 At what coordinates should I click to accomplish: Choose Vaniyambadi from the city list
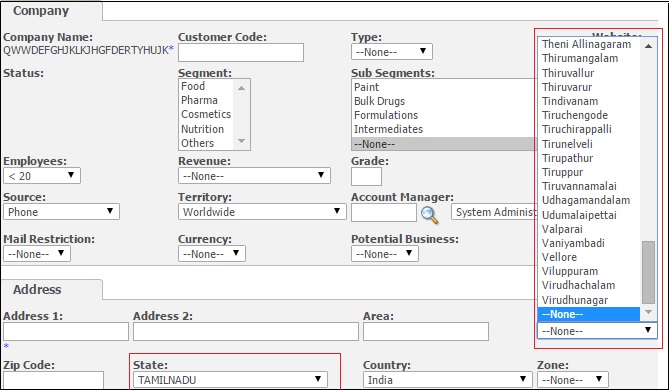(589, 243)
